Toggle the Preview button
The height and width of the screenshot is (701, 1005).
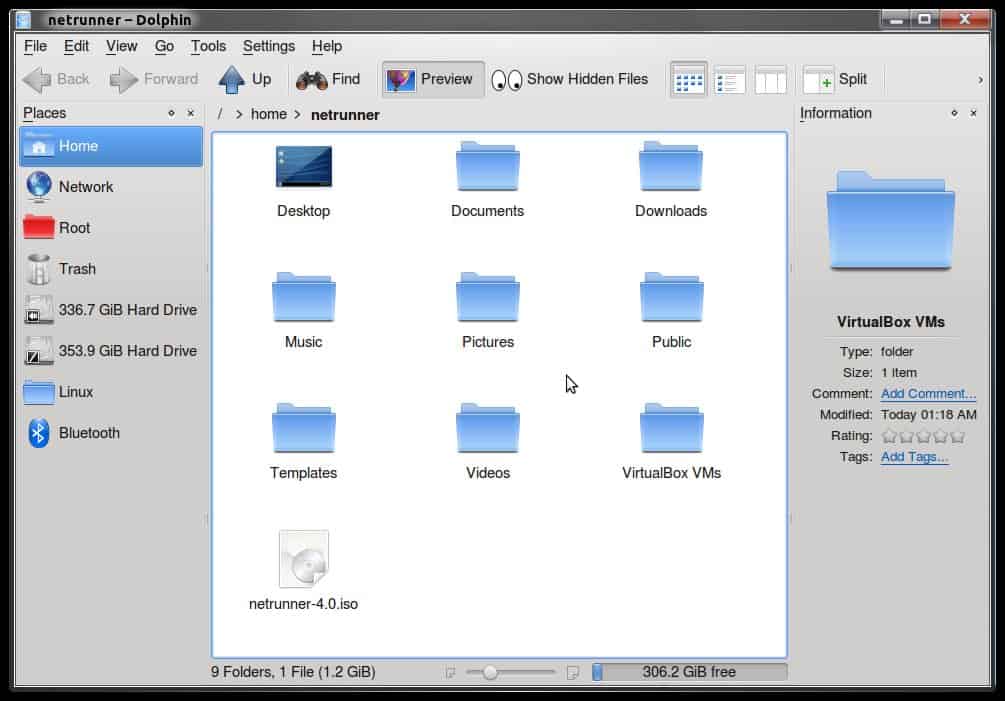(432, 79)
